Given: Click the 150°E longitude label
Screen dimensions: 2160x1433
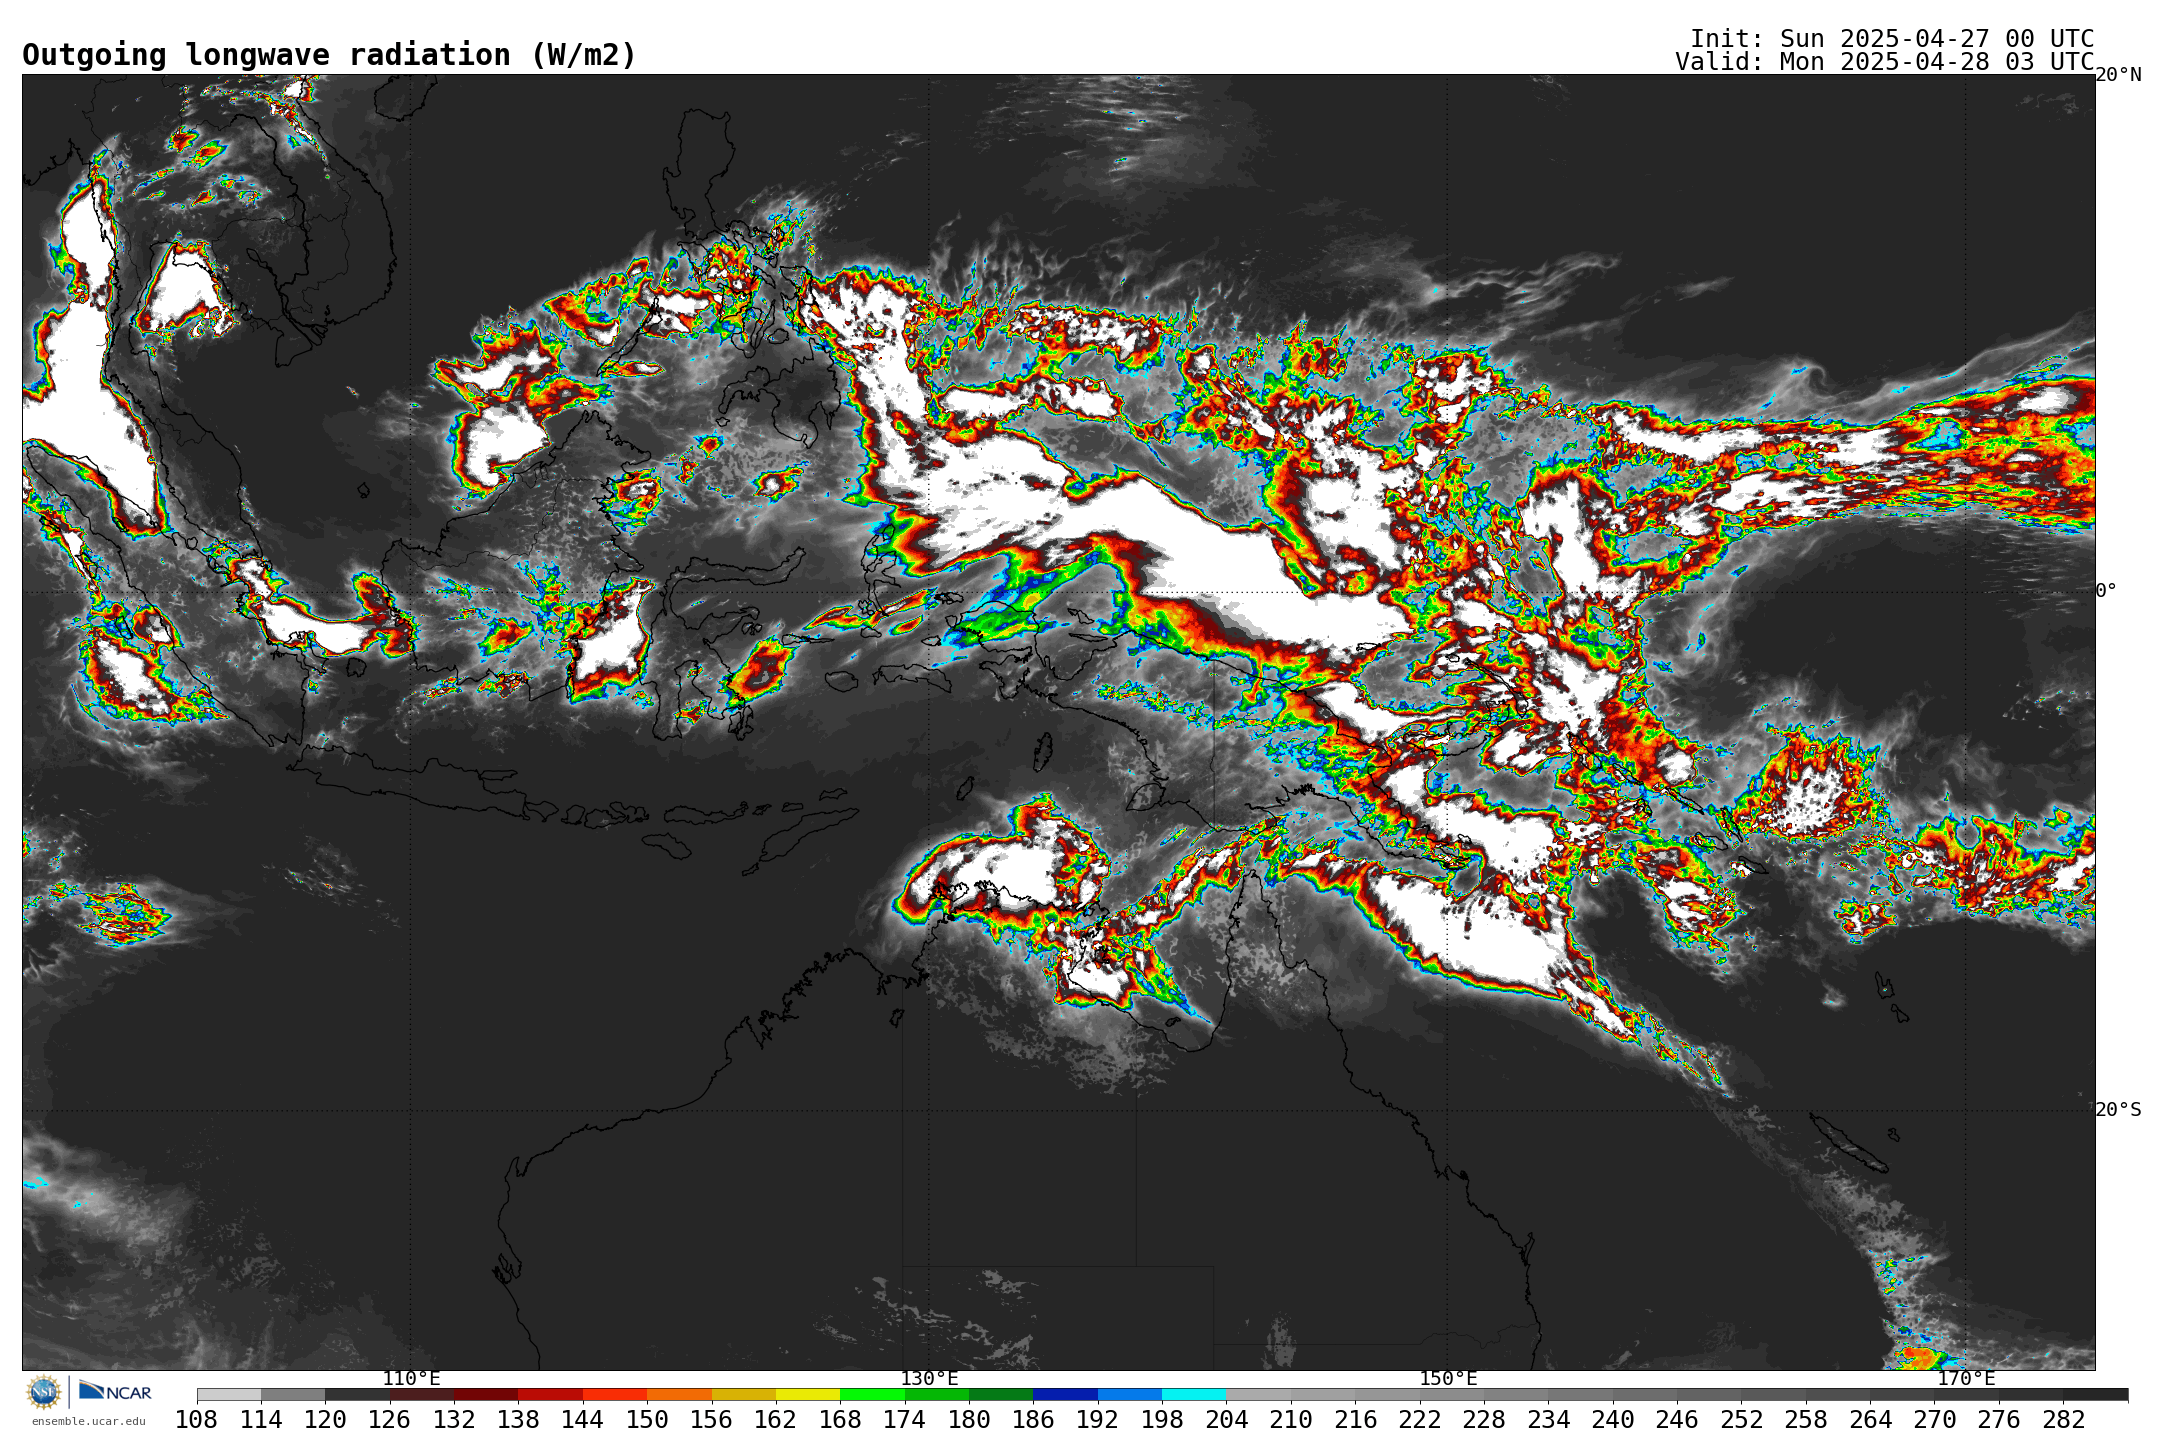Looking at the screenshot, I should click(1448, 1379).
